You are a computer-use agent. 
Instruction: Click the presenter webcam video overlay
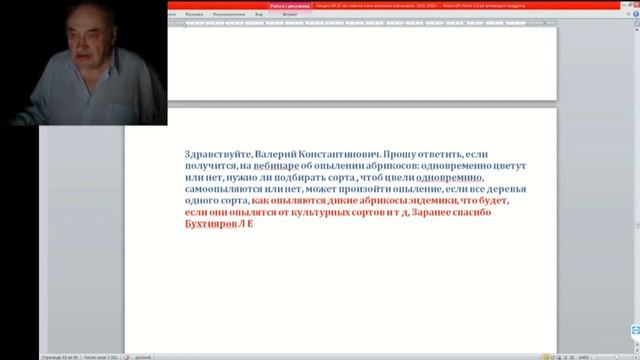tap(84, 62)
